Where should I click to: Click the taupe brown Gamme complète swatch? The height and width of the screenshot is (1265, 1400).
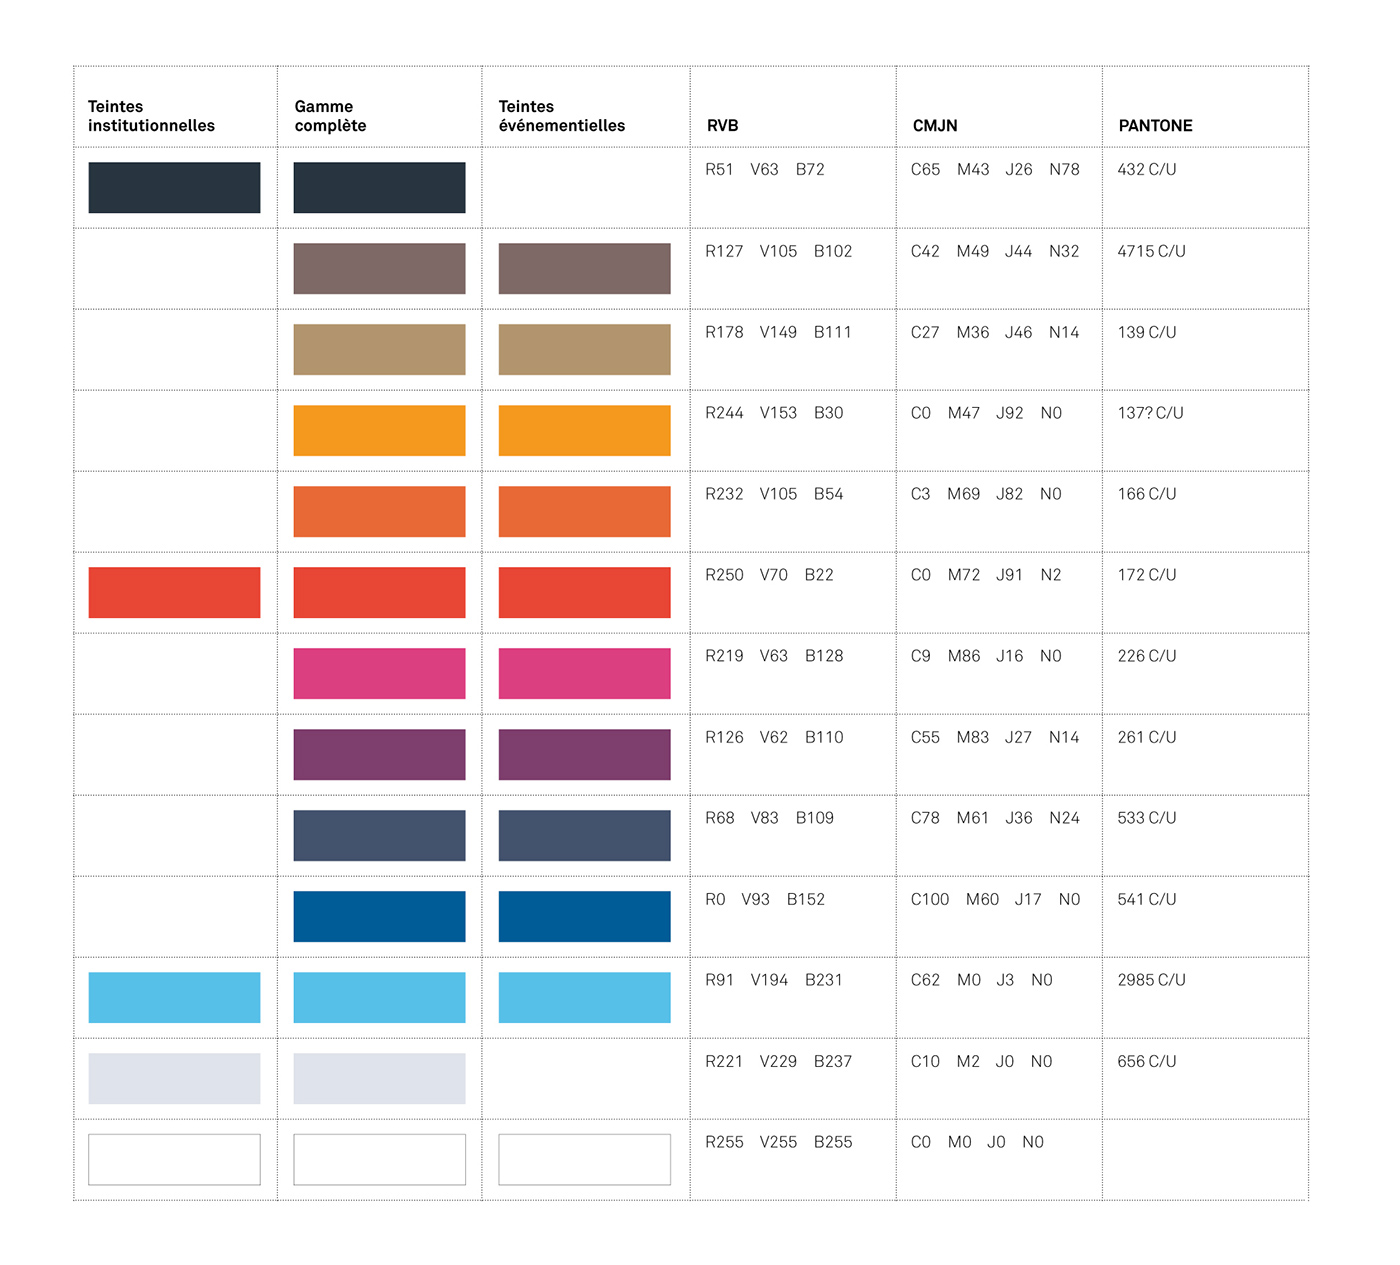click(379, 268)
